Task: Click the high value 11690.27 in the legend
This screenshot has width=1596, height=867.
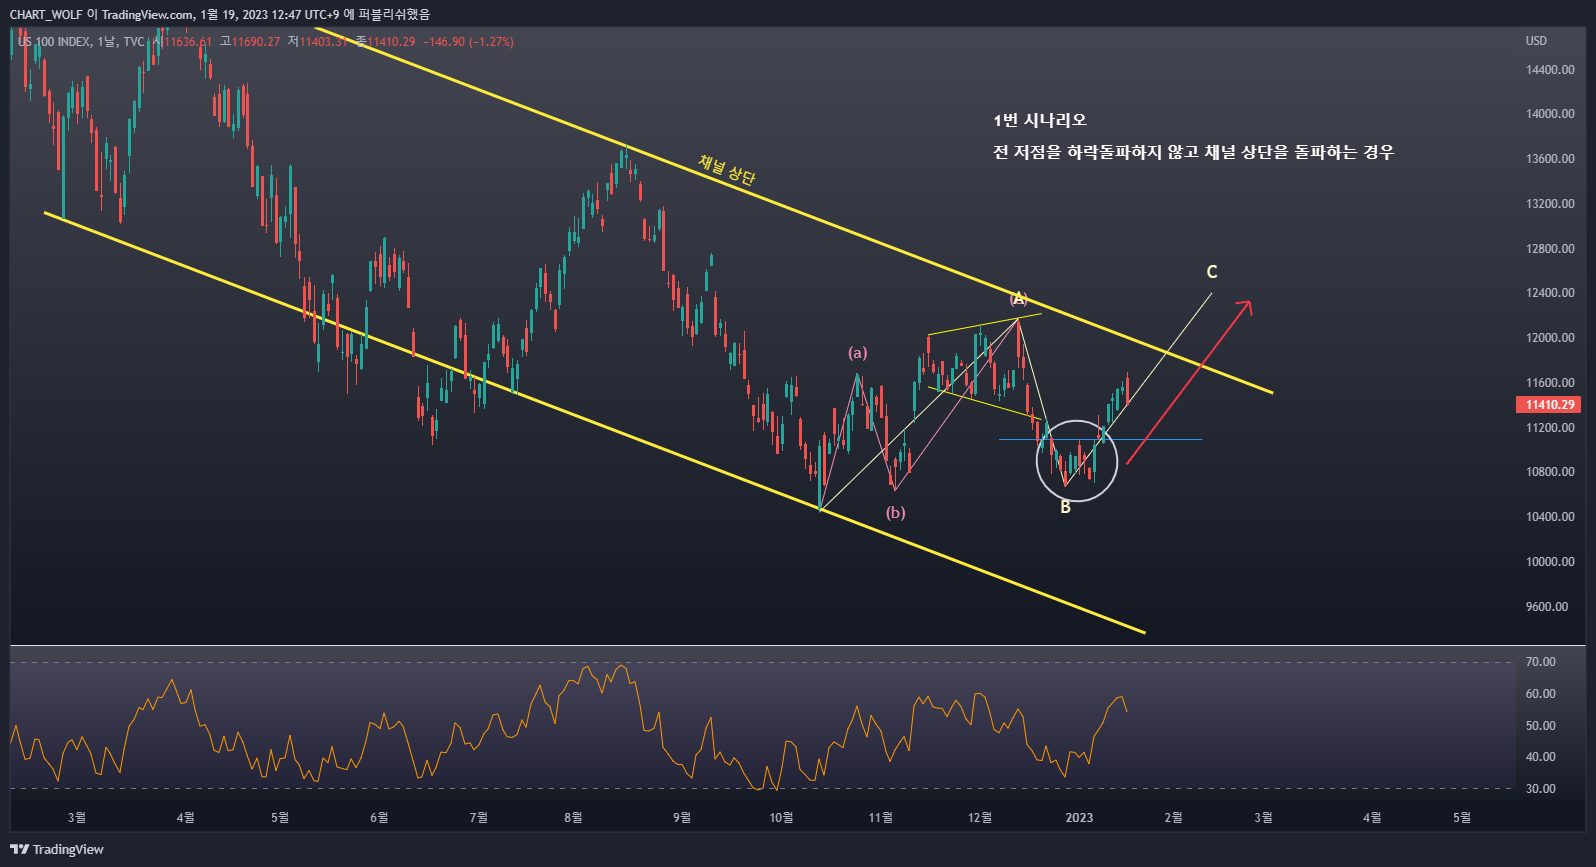Action: coord(256,42)
